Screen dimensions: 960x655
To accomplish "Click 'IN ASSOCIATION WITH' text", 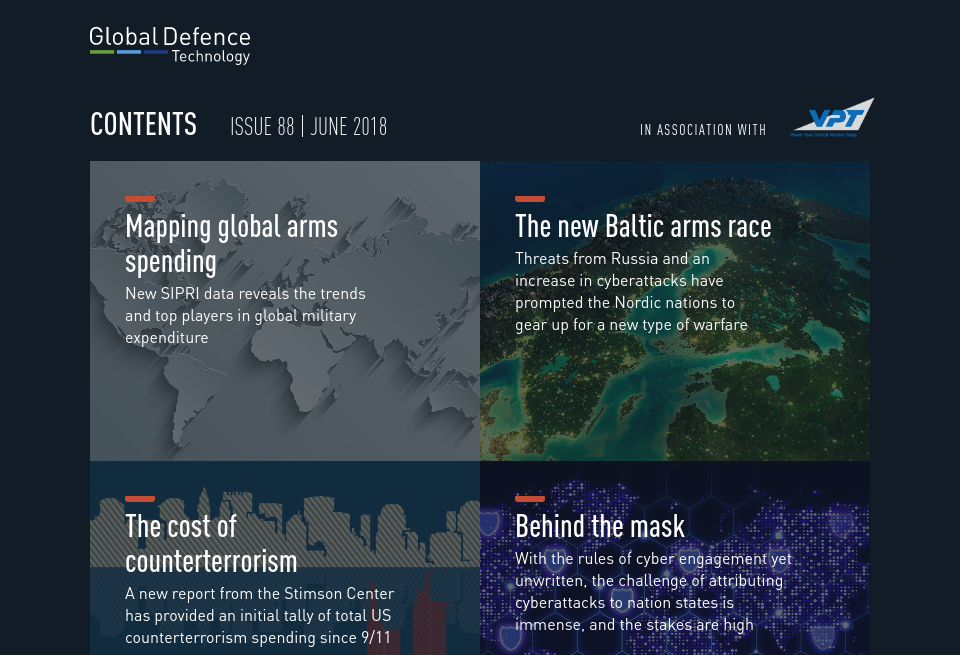I will (x=703, y=130).
